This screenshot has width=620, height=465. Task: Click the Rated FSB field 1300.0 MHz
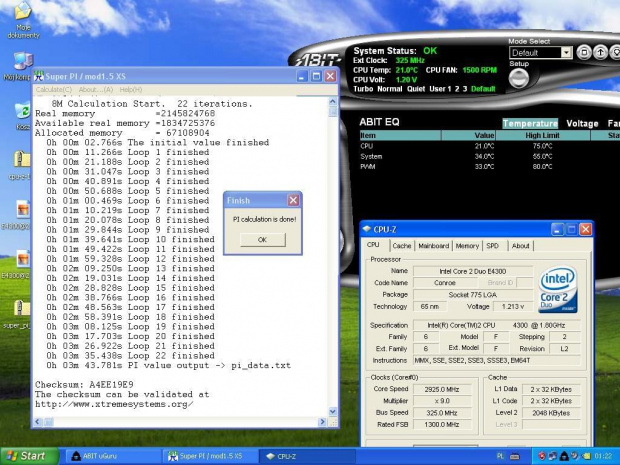pyautogui.click(x=442, y=425)
